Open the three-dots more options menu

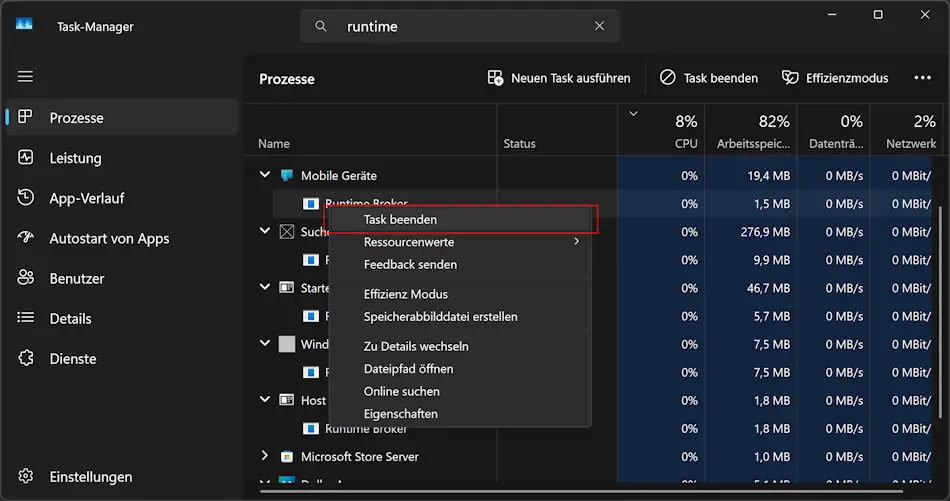[922, 78]
